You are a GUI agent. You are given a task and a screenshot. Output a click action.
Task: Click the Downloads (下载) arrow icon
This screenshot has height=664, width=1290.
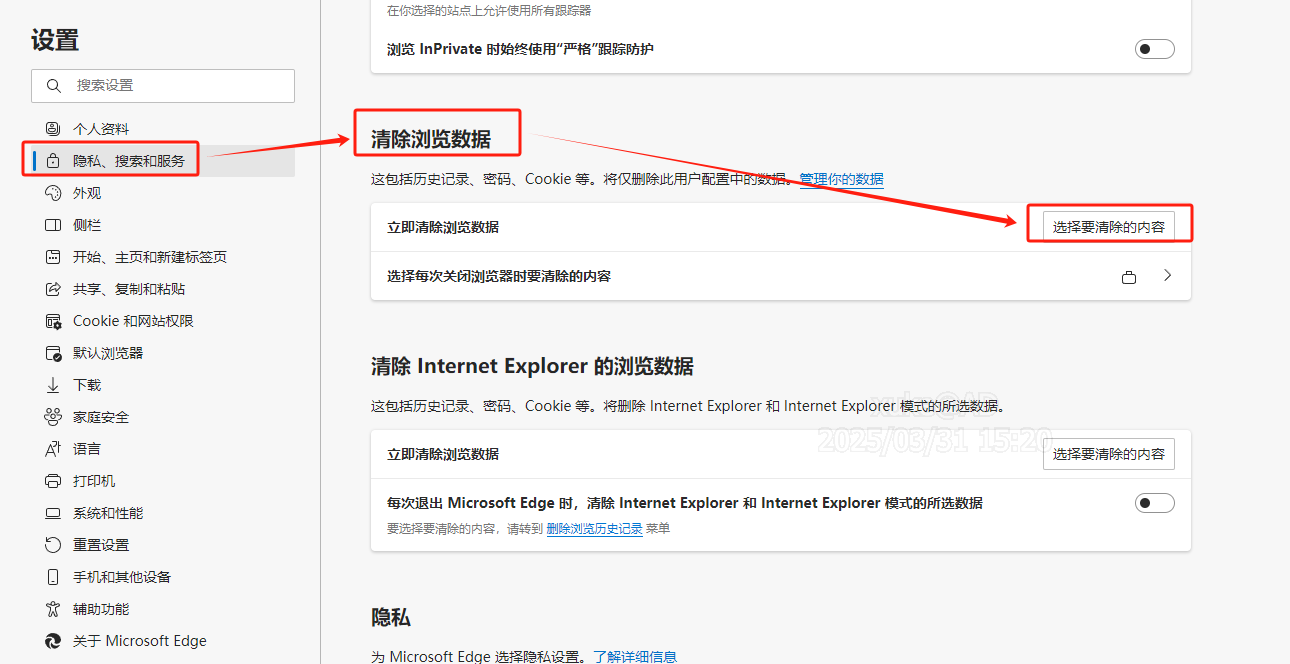53,385
